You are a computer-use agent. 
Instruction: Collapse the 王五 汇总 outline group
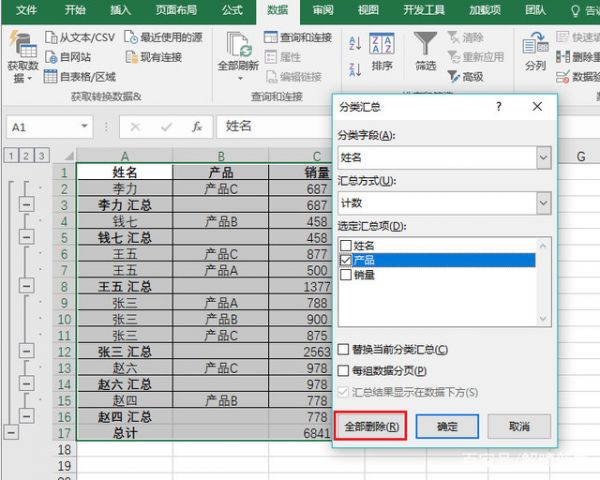pyautogui.click(x=25, y=287)
